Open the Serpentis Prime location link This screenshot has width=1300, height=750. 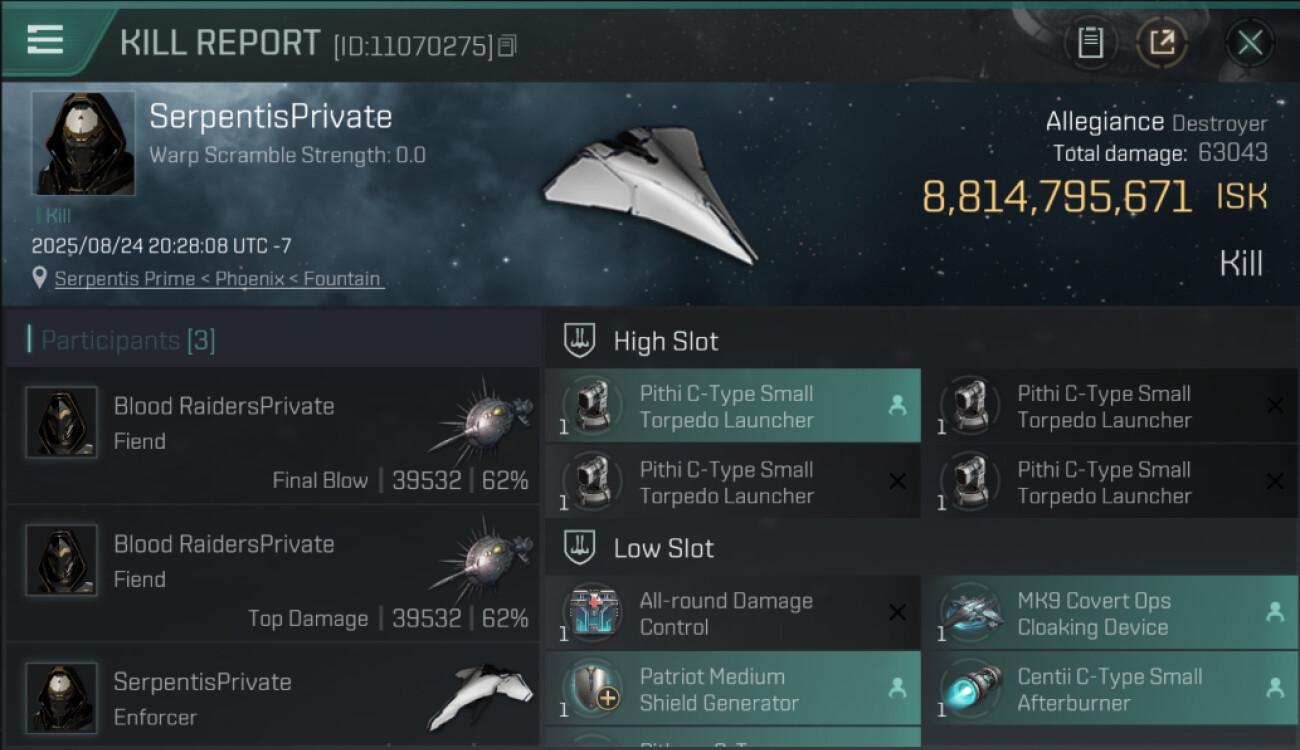[218, 279]
